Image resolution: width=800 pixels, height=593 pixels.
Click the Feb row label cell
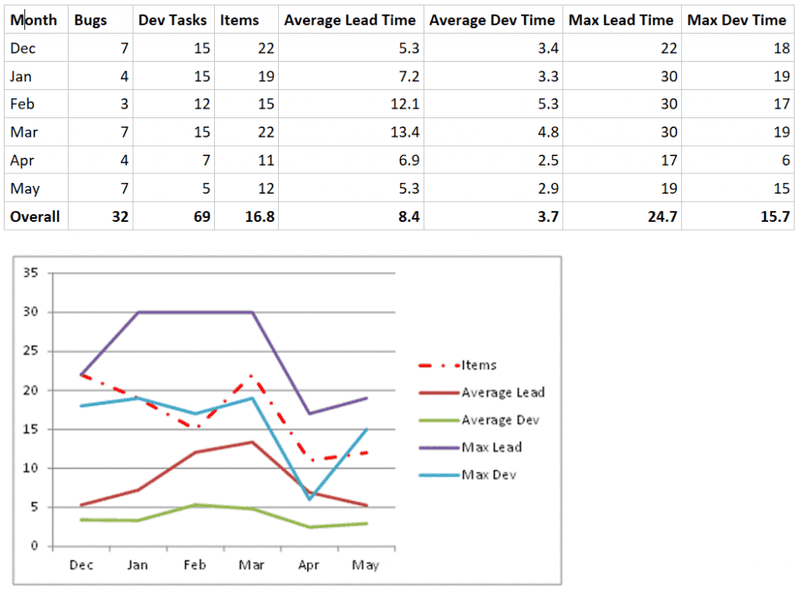(x=36, y=104)
